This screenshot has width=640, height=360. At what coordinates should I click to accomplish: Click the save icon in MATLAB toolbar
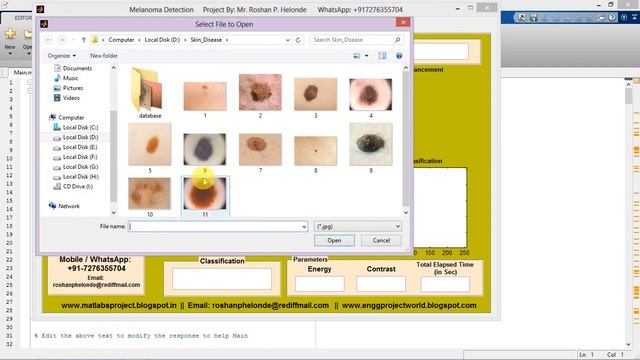click(533, 18)
